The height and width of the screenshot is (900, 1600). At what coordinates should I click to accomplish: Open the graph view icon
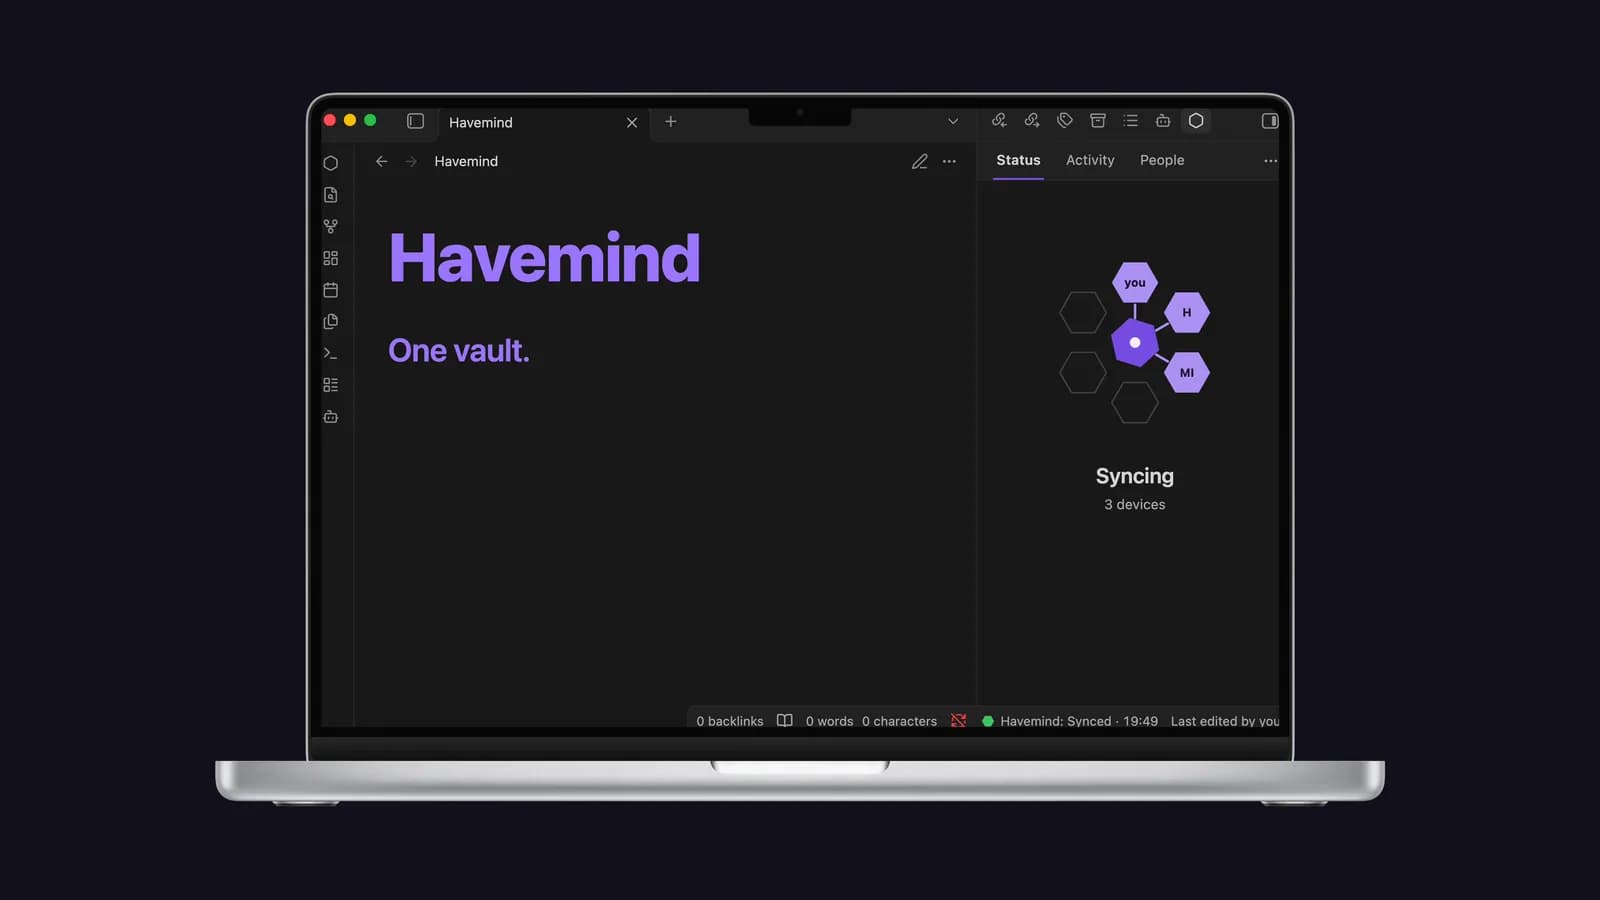[x=331, y=227]
